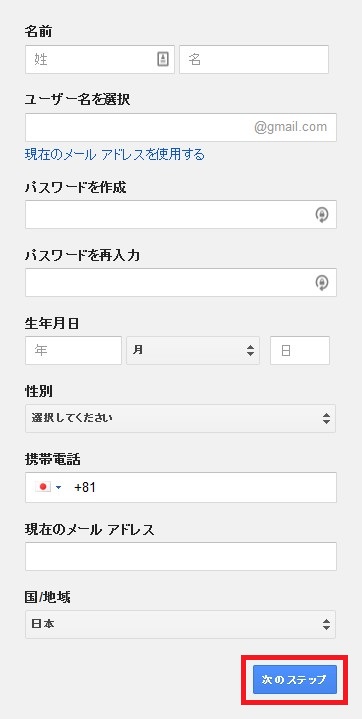The height and width of the screenshot is (719, 362).
Task: Open the 国/地域 dropdown showing 日本
Action: [180, 624]
